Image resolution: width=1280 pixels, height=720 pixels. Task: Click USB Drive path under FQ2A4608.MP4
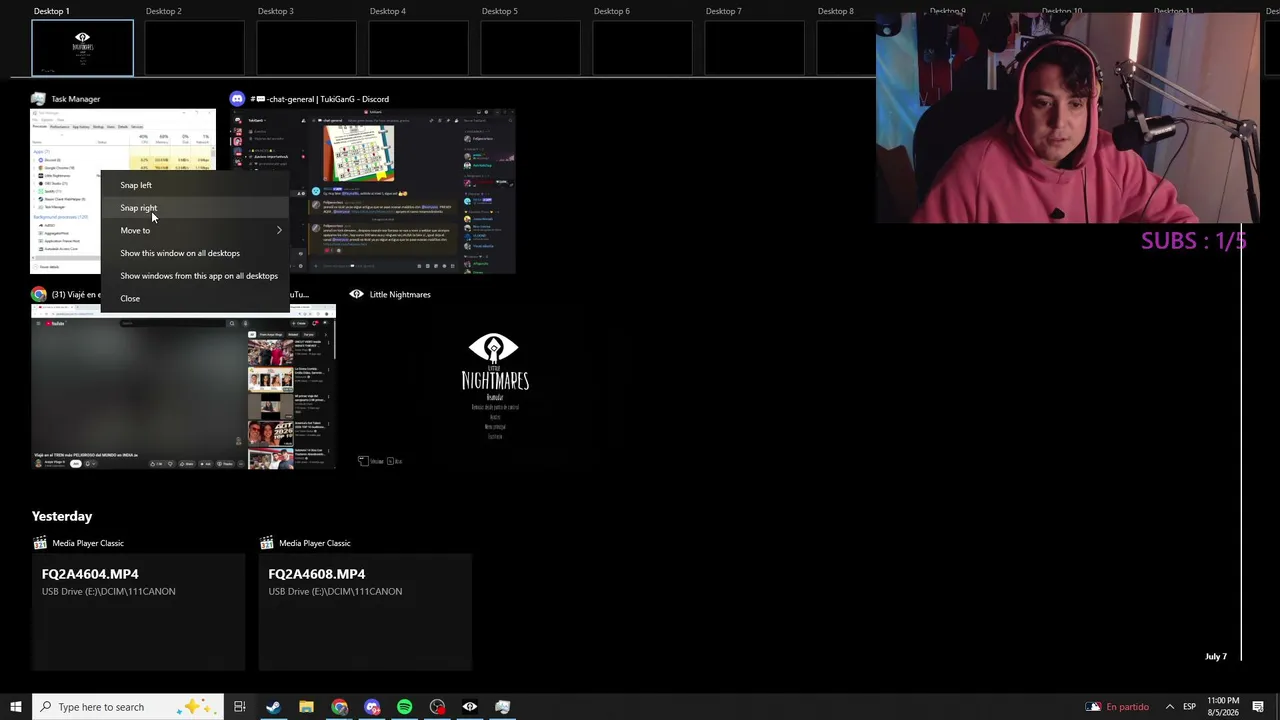(x=335, y=591)
